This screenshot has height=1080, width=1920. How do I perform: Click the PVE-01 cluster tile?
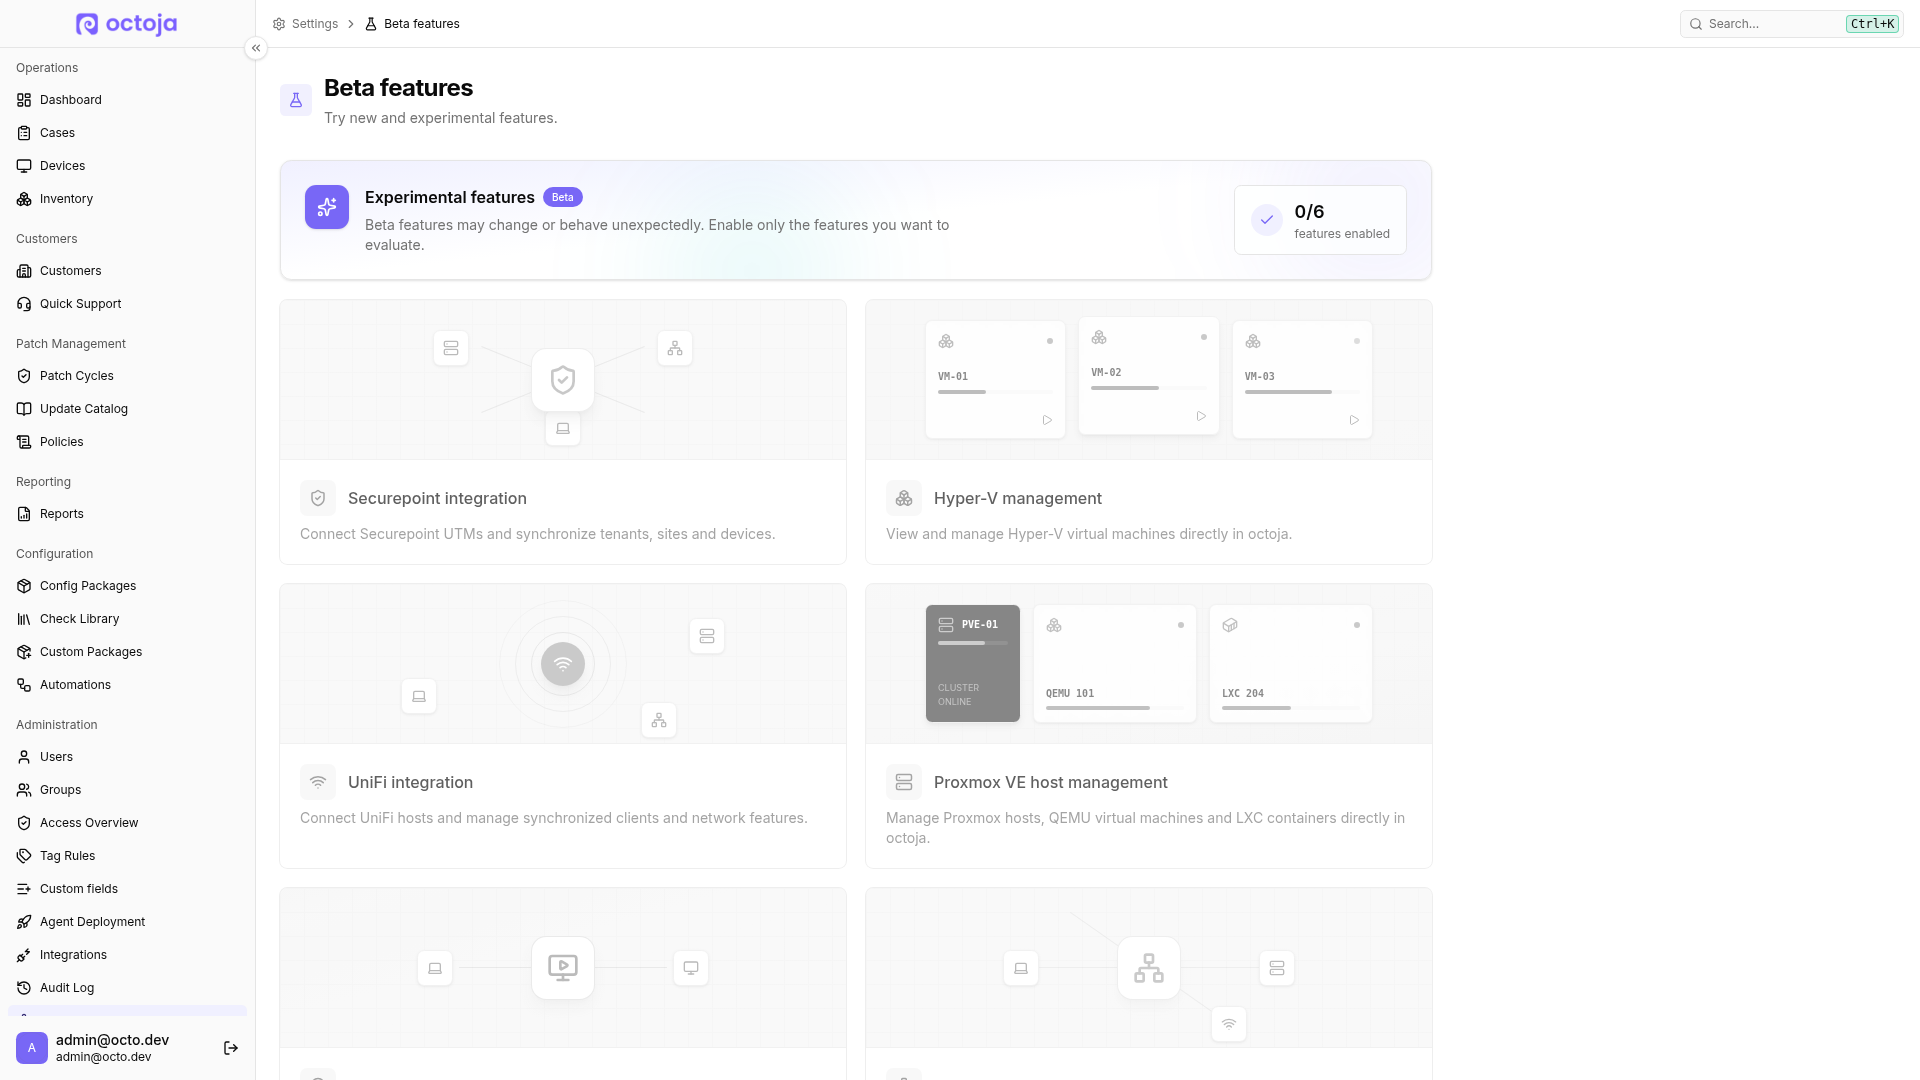point(973,664)
